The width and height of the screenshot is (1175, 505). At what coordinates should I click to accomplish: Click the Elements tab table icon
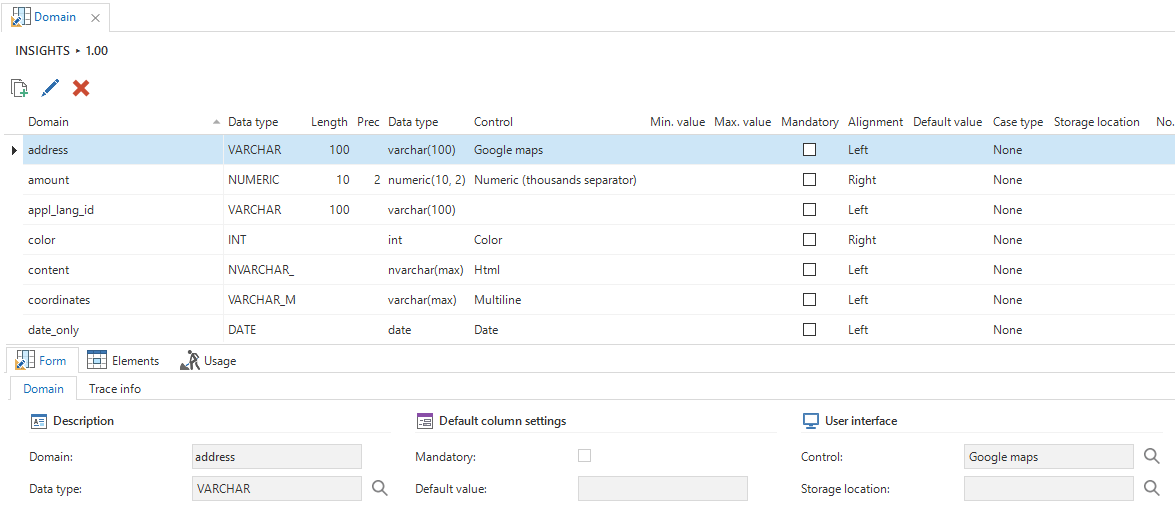[x=97, y=360]
